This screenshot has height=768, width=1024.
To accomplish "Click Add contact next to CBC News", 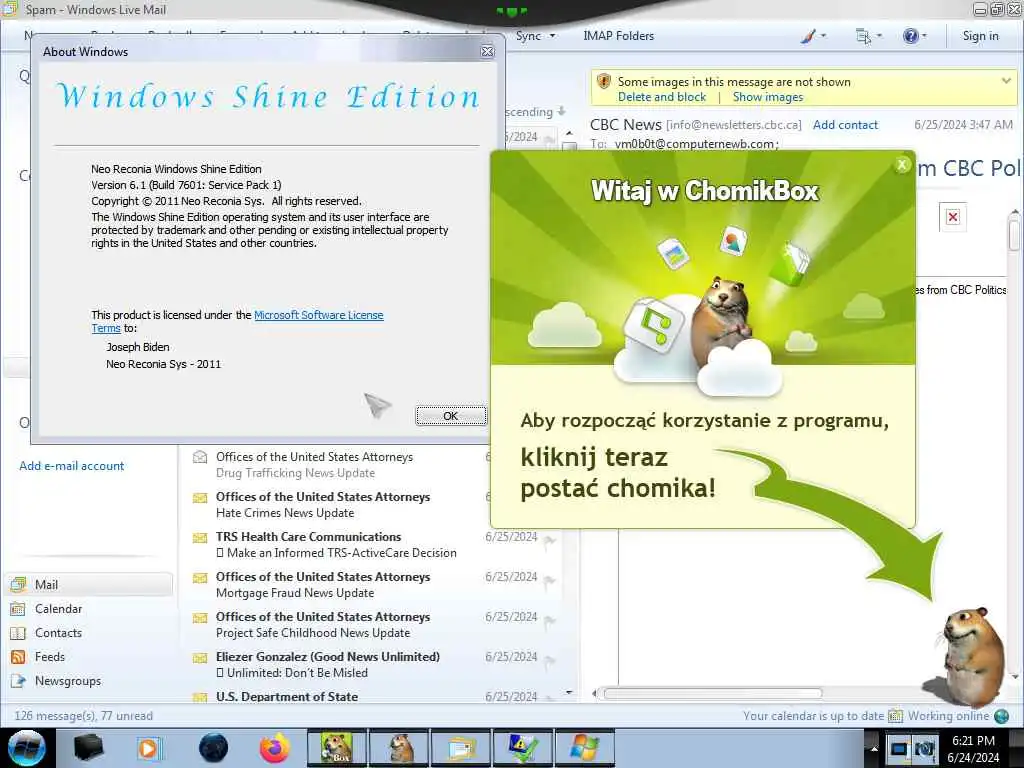I will click(845, 125).
